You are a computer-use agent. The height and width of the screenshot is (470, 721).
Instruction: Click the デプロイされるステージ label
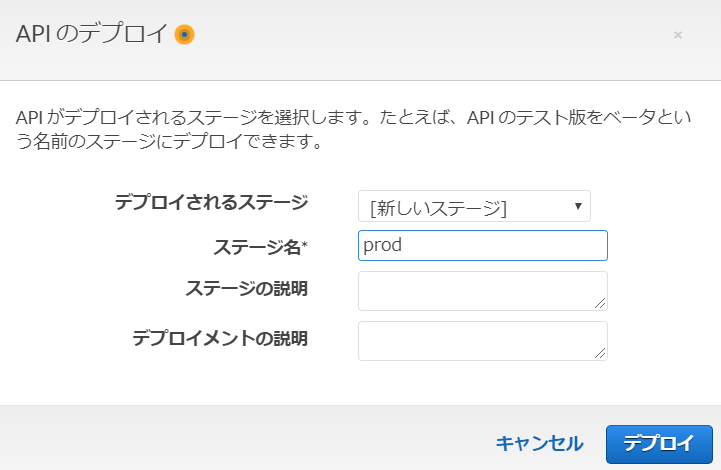[211, 203]
